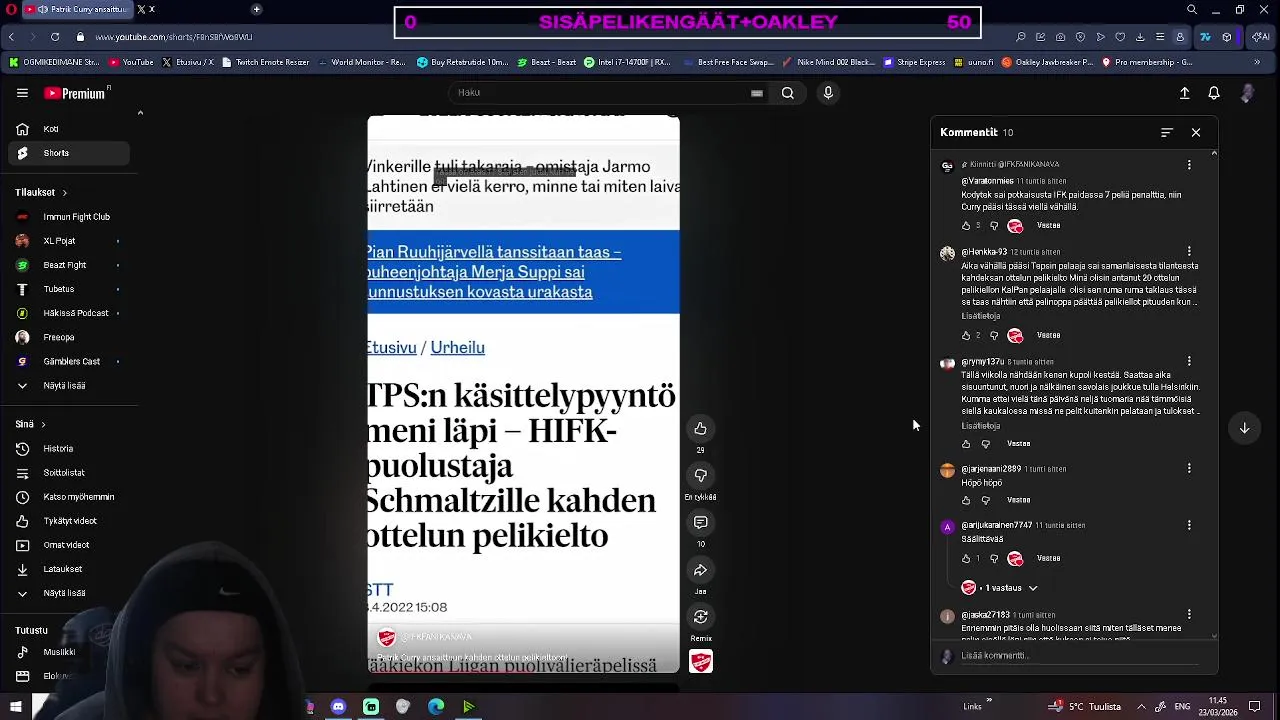The width and height of the screenshot is (1280, 720).
Task: Close the Kommentit panel
Action: [x=1196, y=132]
